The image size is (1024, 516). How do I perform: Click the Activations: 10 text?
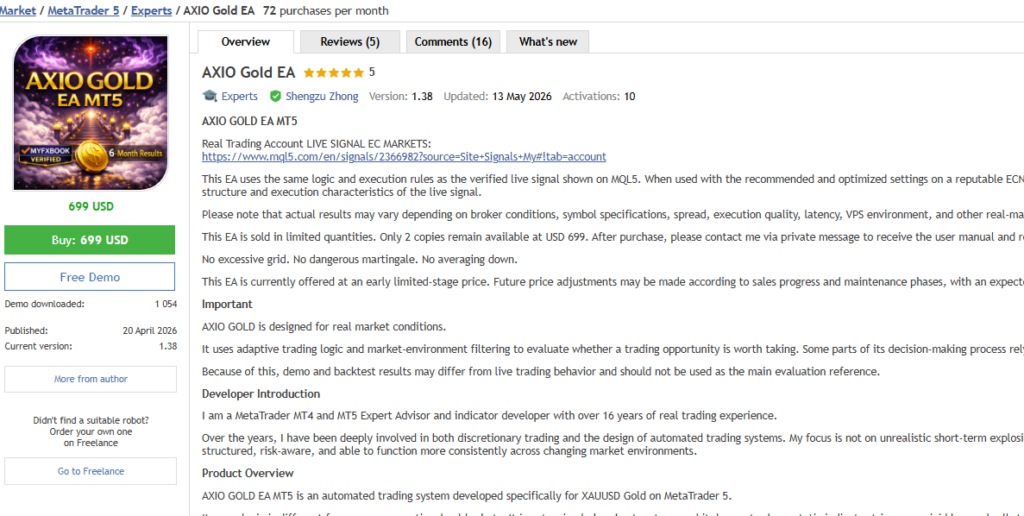coord(599,96)
